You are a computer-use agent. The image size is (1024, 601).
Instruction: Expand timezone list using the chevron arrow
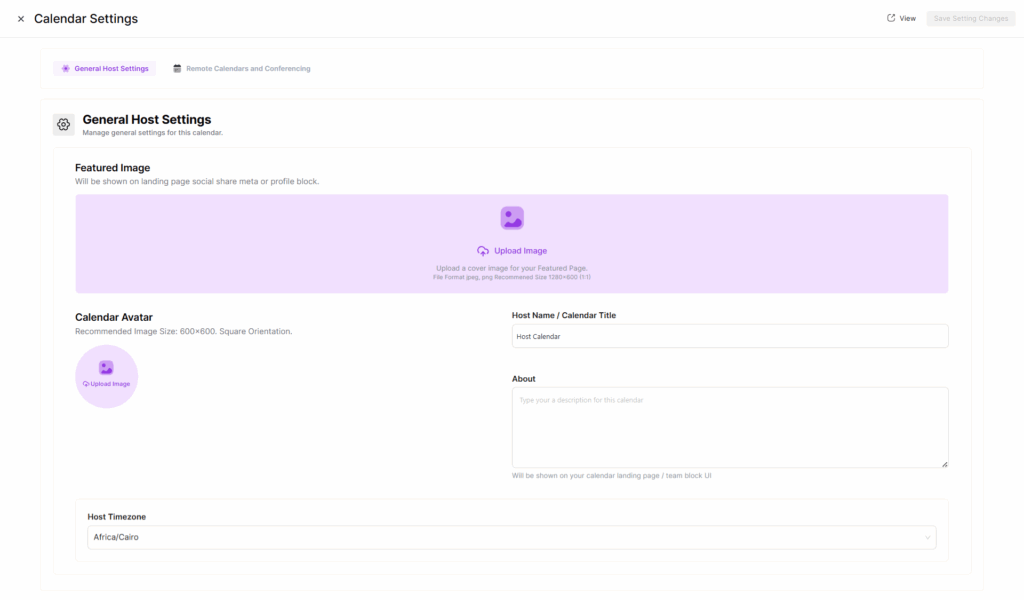pyautogui.click(x=927, y=538)
